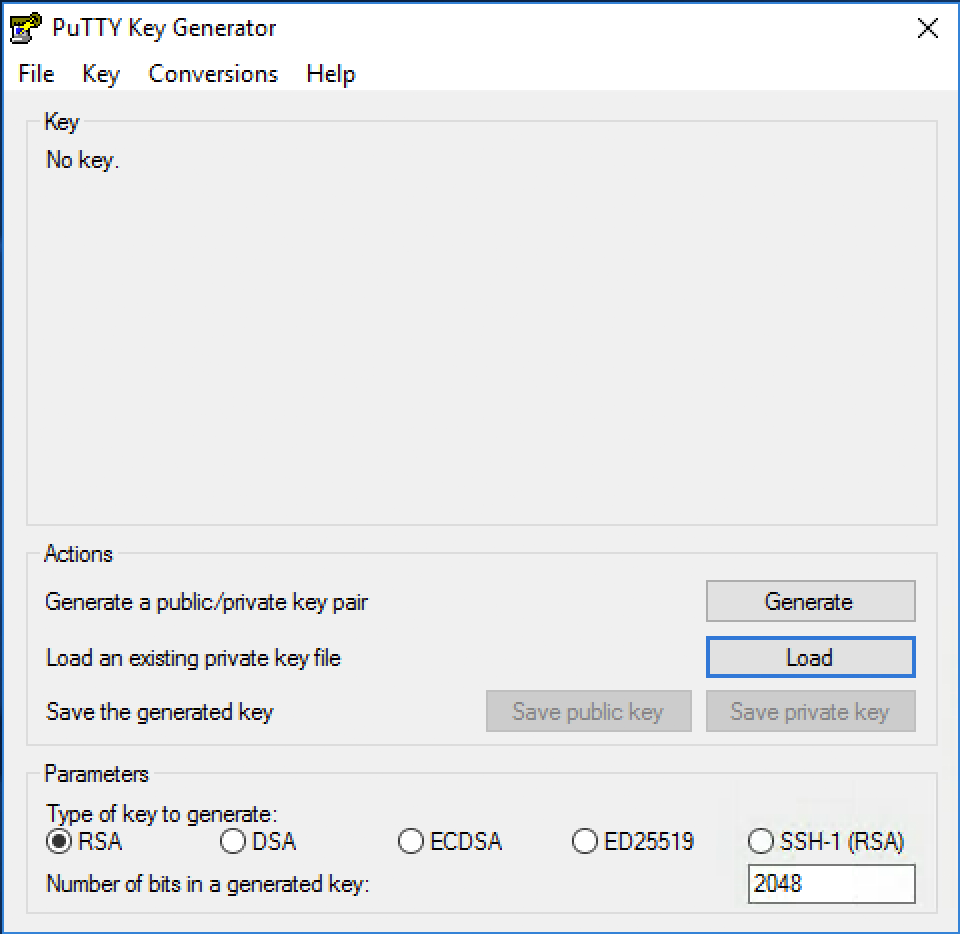Focus the number of bits input field
Screen dimensions: 960x934
[830, 884]
